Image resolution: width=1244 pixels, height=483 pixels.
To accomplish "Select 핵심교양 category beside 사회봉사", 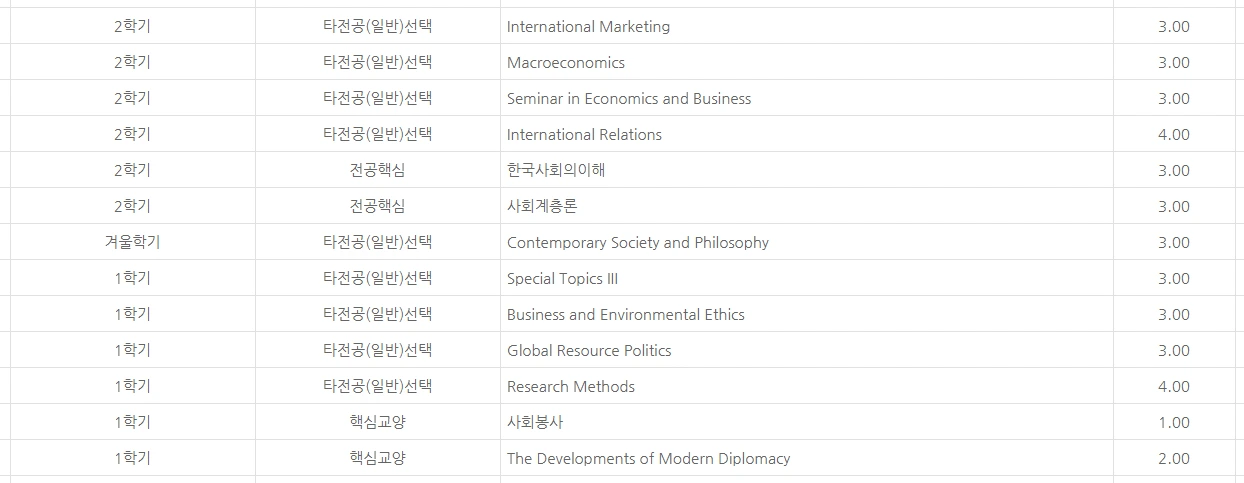I will (x=378, y=422).
